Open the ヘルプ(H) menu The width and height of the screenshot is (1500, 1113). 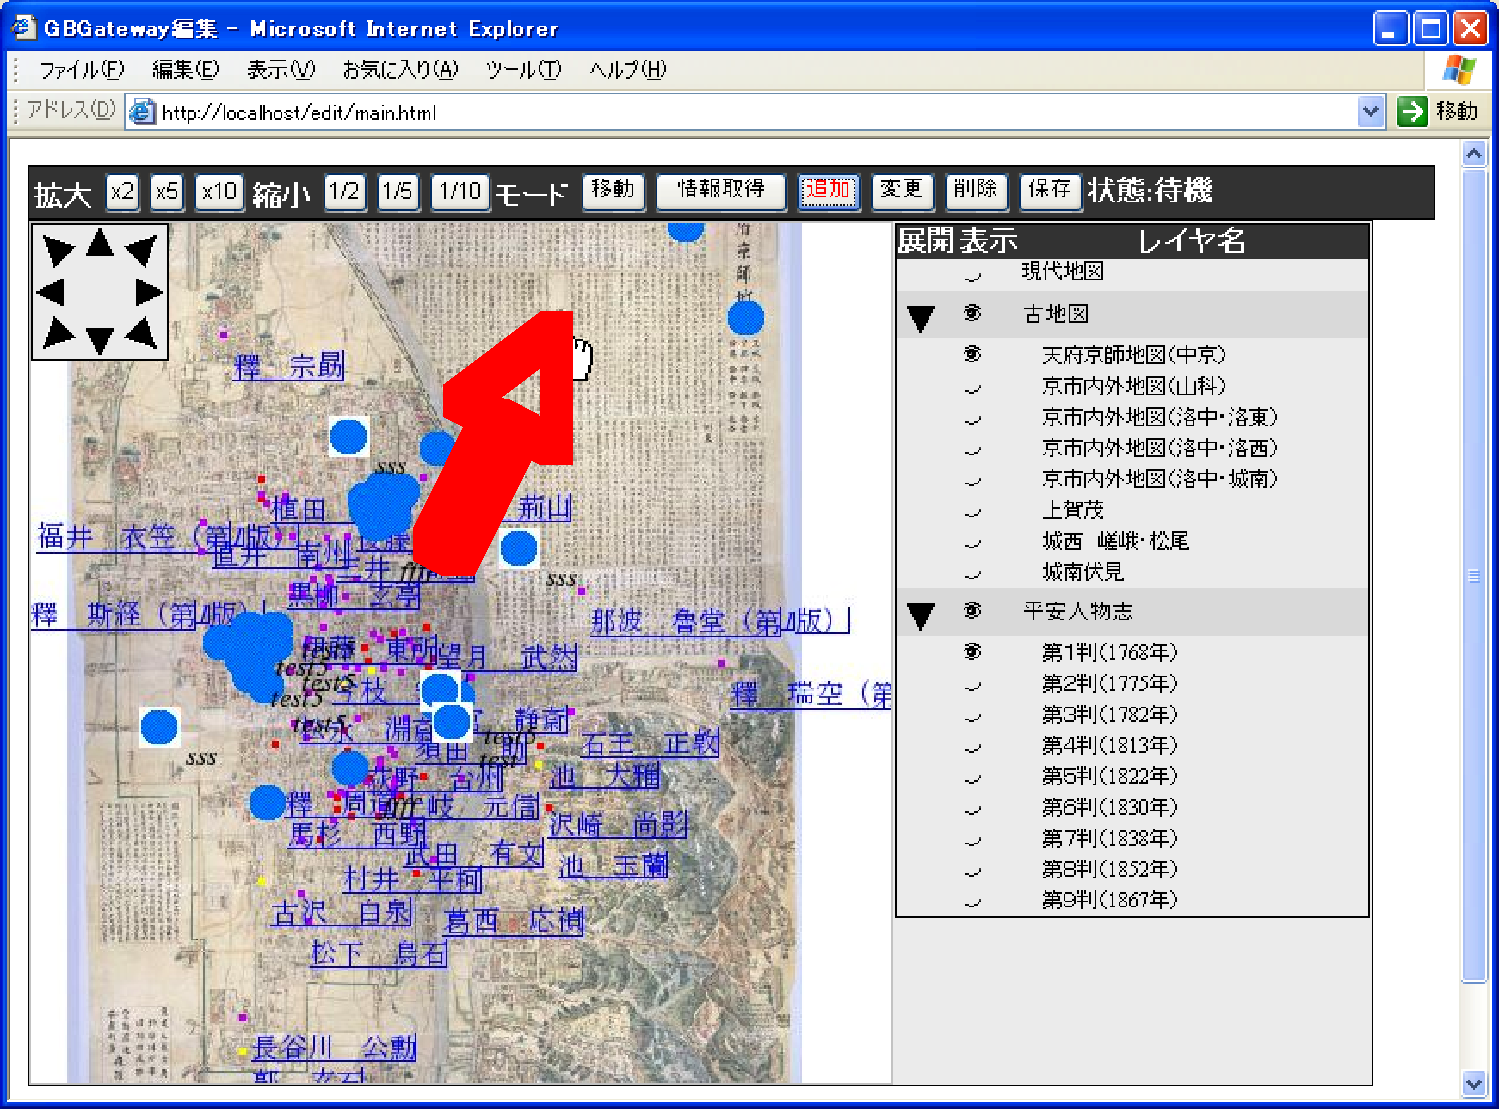pos(627,70)
